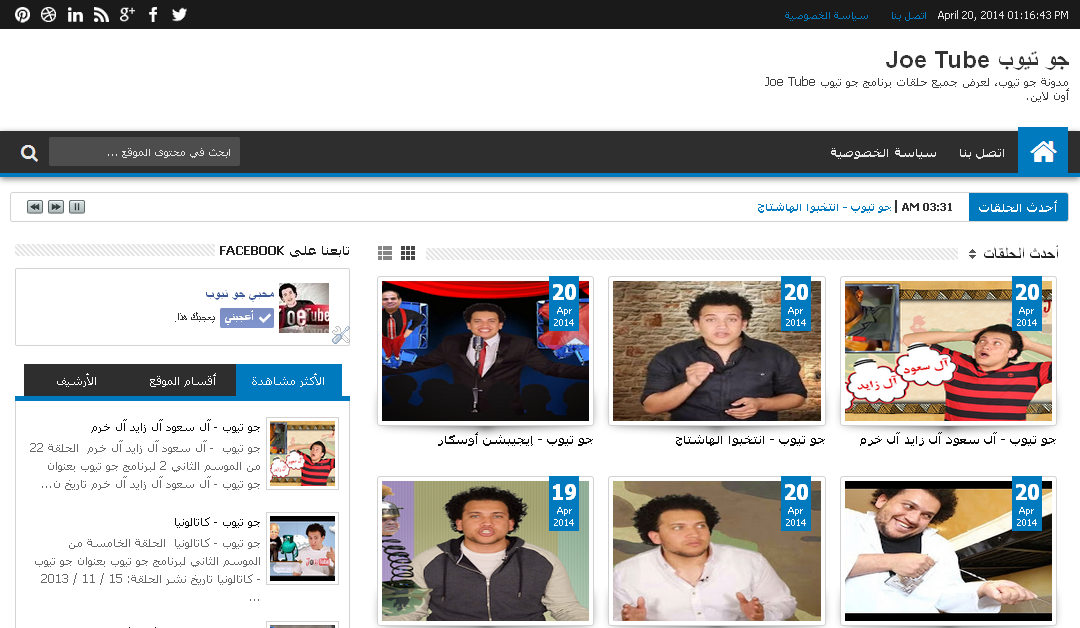Open the Pinterest social icon
Viewport: 1080px width, 628px height.
click(22, 14)
